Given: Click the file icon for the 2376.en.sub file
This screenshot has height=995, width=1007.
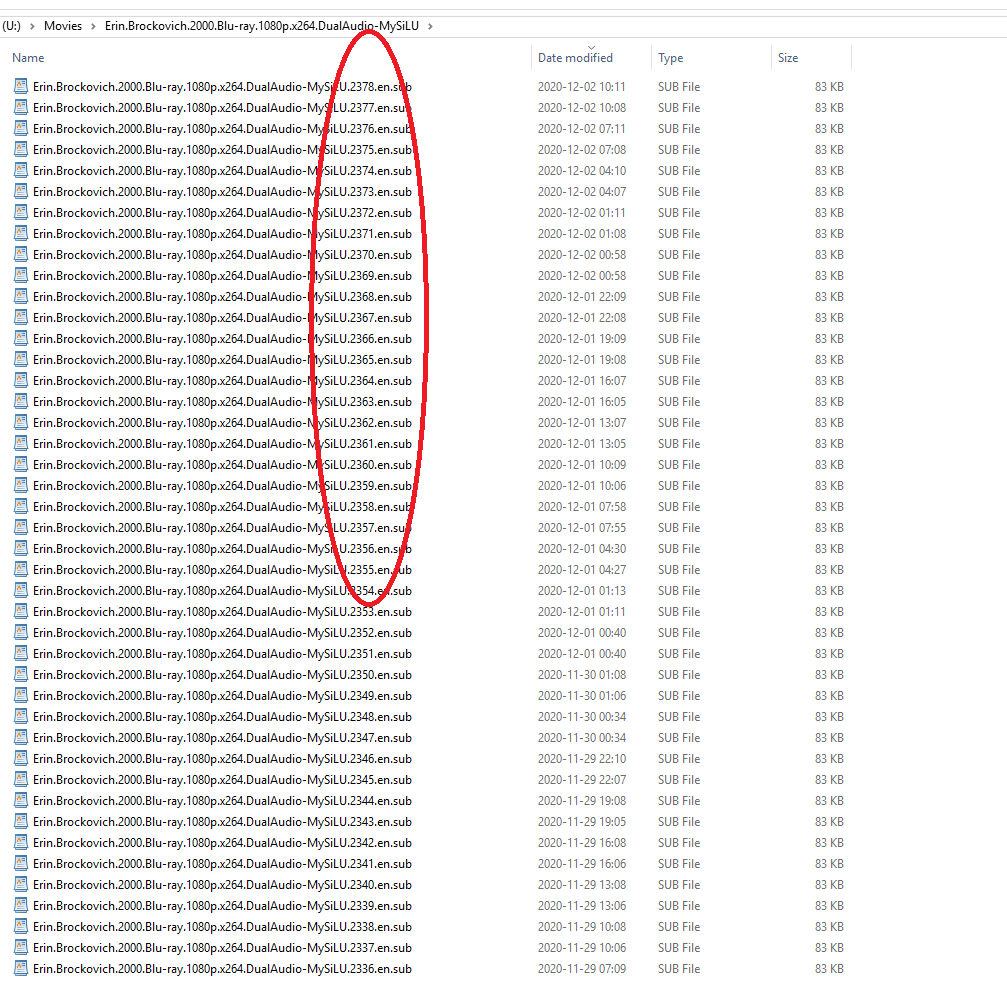Looking at the screenshot, I should pyautogui.click(x=21, y=128).
